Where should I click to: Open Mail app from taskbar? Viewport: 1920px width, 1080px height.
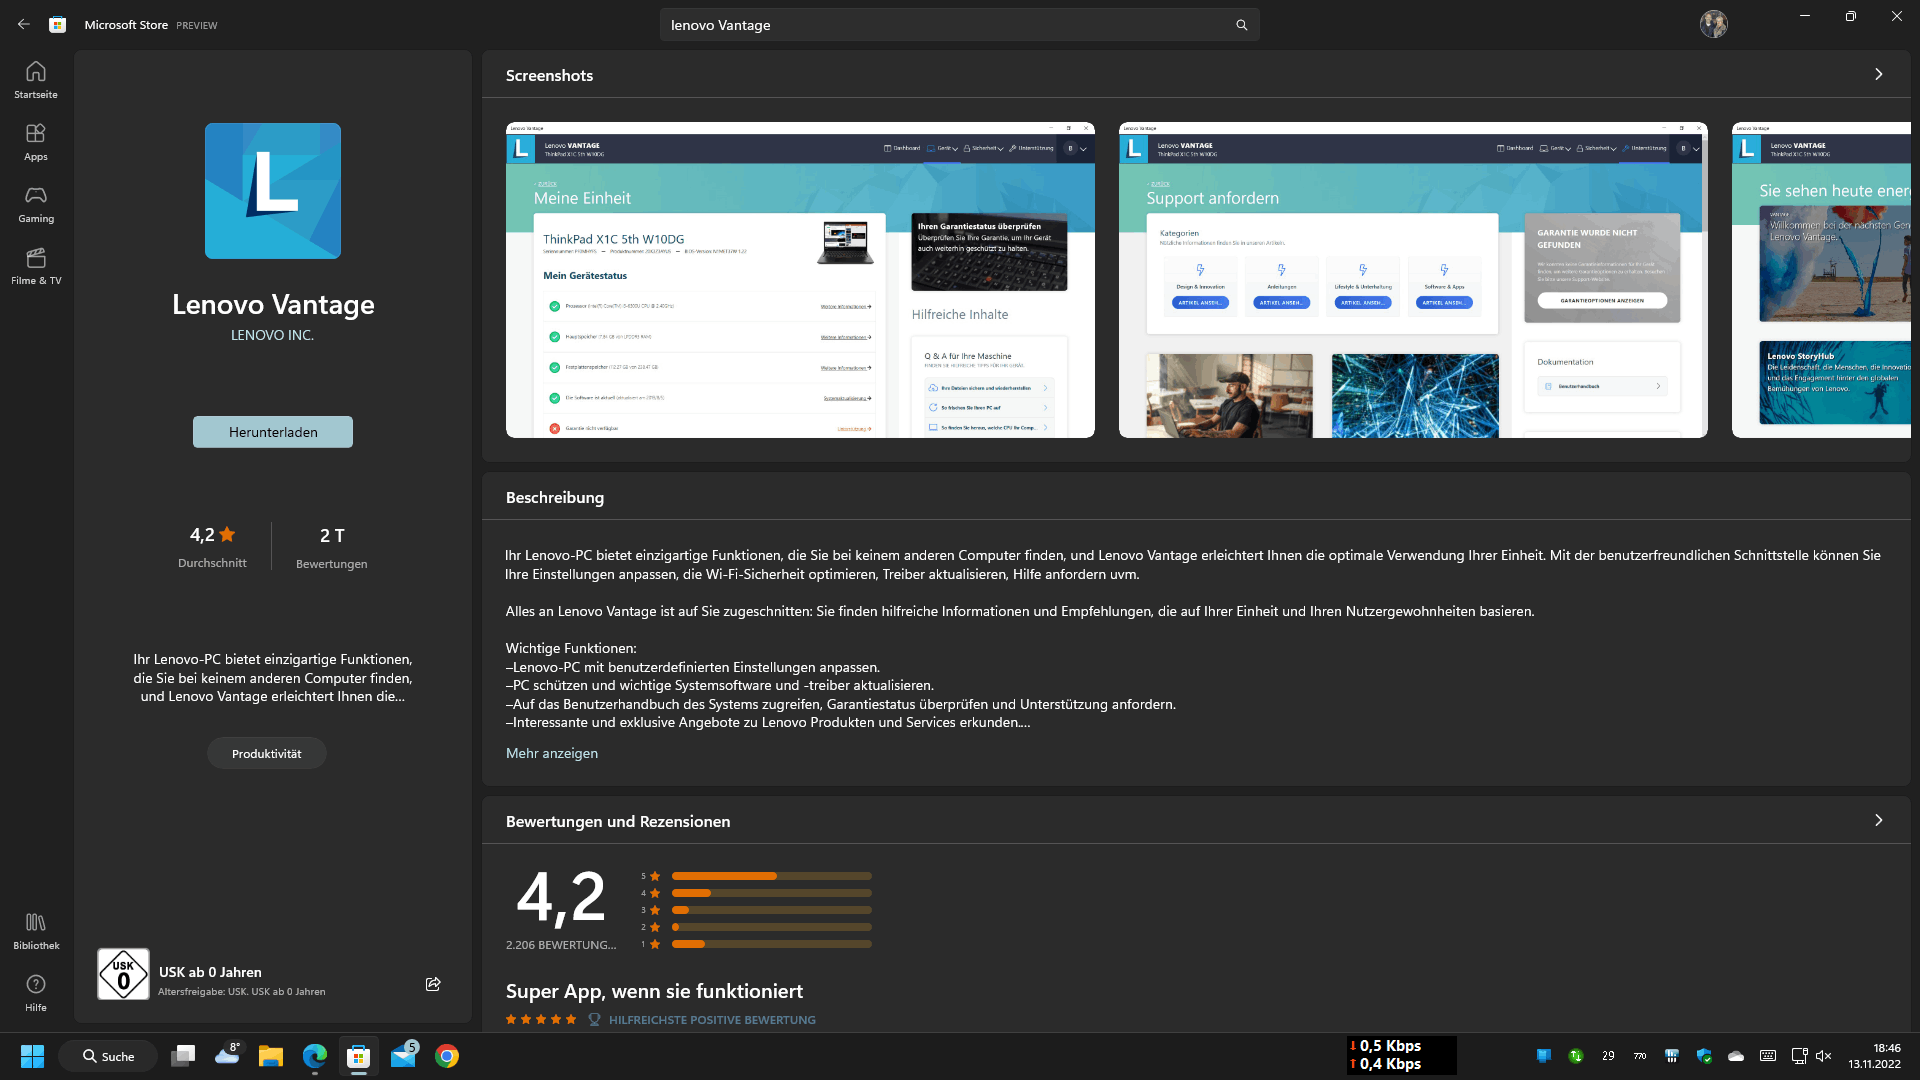(x=404, y=1056)
